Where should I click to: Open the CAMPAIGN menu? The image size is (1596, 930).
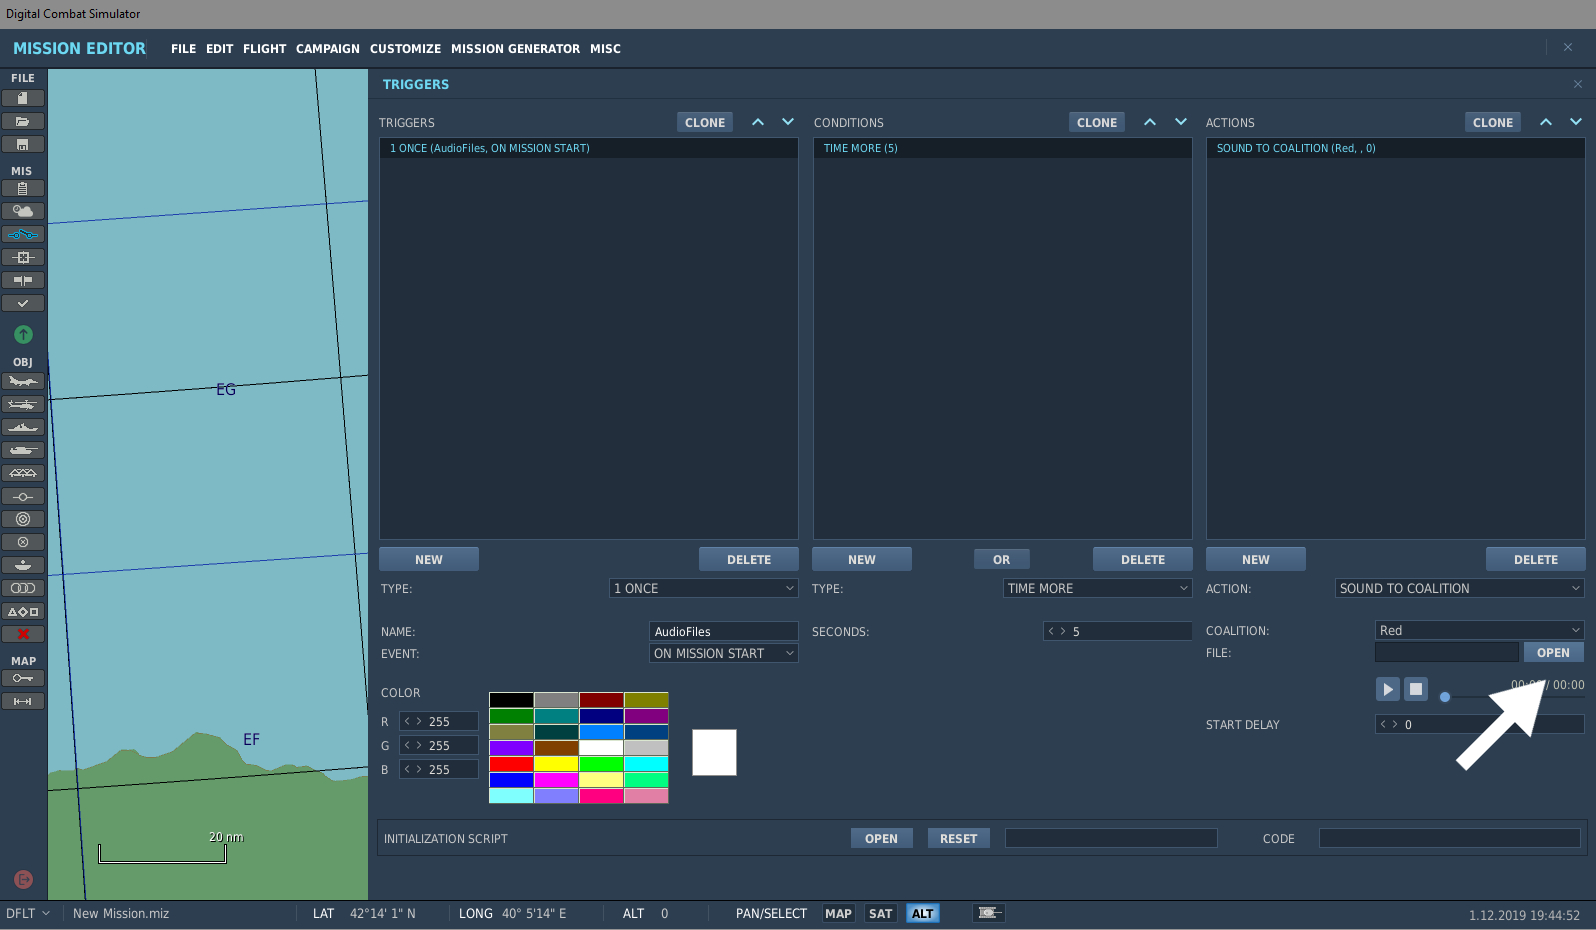(x=327, y=48)
